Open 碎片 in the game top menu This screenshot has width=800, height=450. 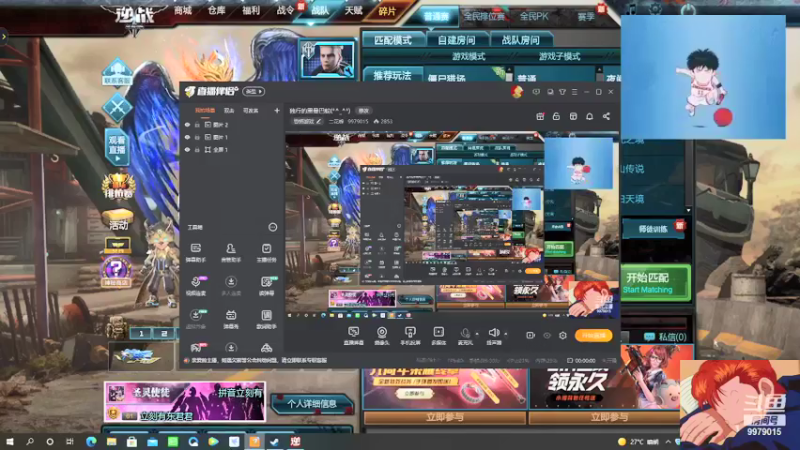[387, 11]
